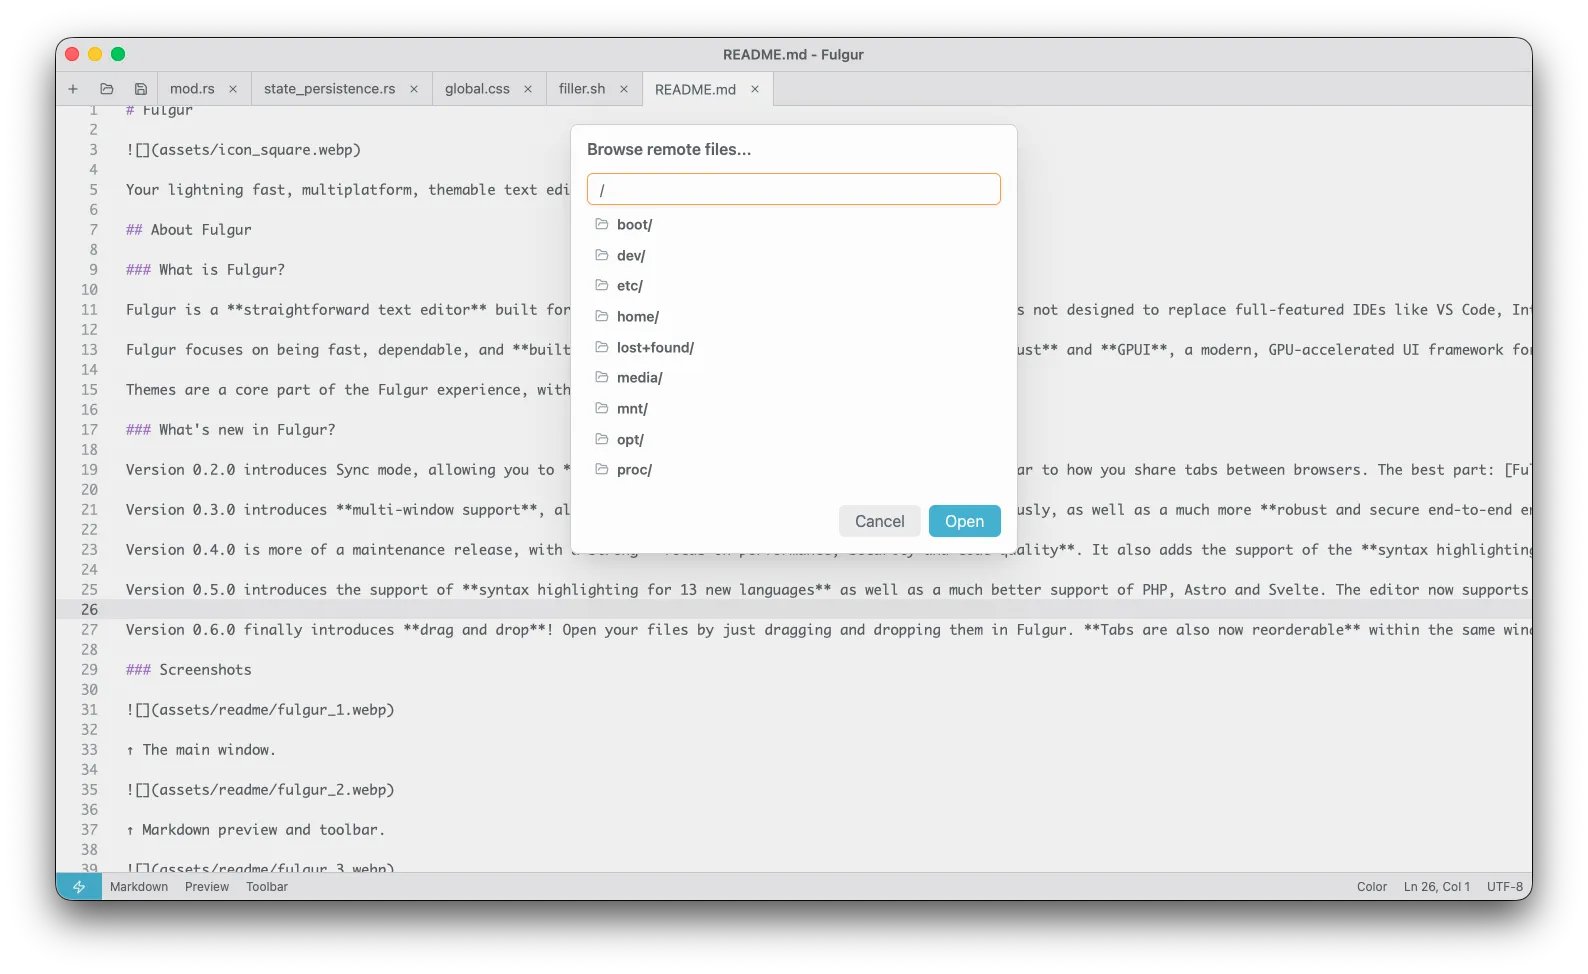Image resolution: width=1588 pixels, height=974 pixels.
Task: Select the etc/ folder
Action: click(x=794, y=286)
